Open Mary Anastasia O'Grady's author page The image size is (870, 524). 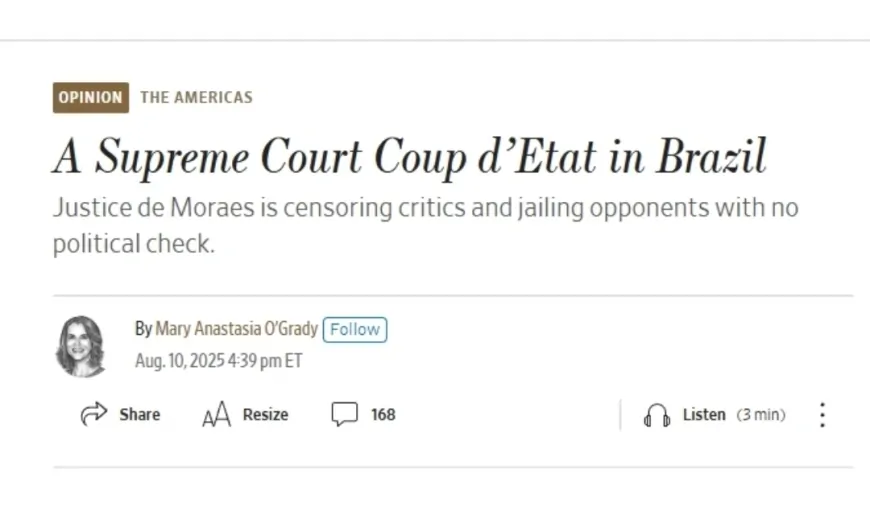pyautogui.click(x=236, y=329)
